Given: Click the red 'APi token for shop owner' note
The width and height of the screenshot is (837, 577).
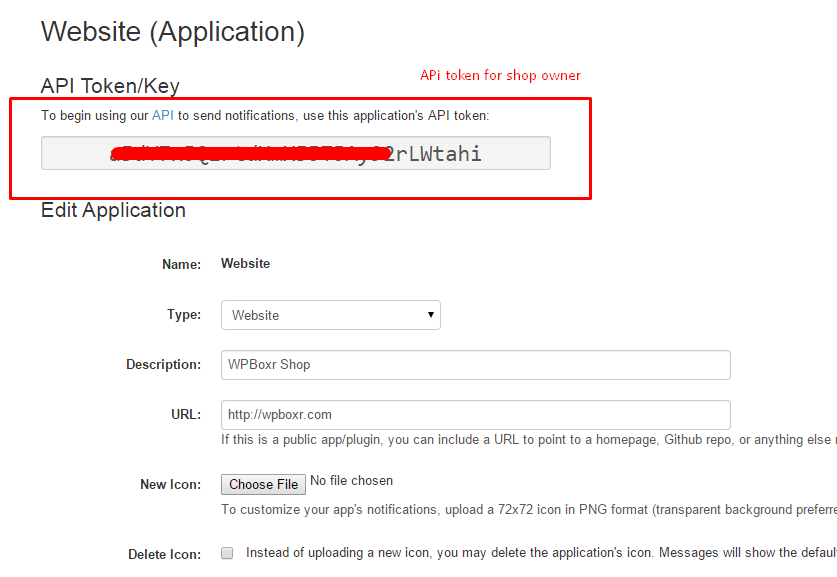Looking at the screenshot, I should 500,75.
